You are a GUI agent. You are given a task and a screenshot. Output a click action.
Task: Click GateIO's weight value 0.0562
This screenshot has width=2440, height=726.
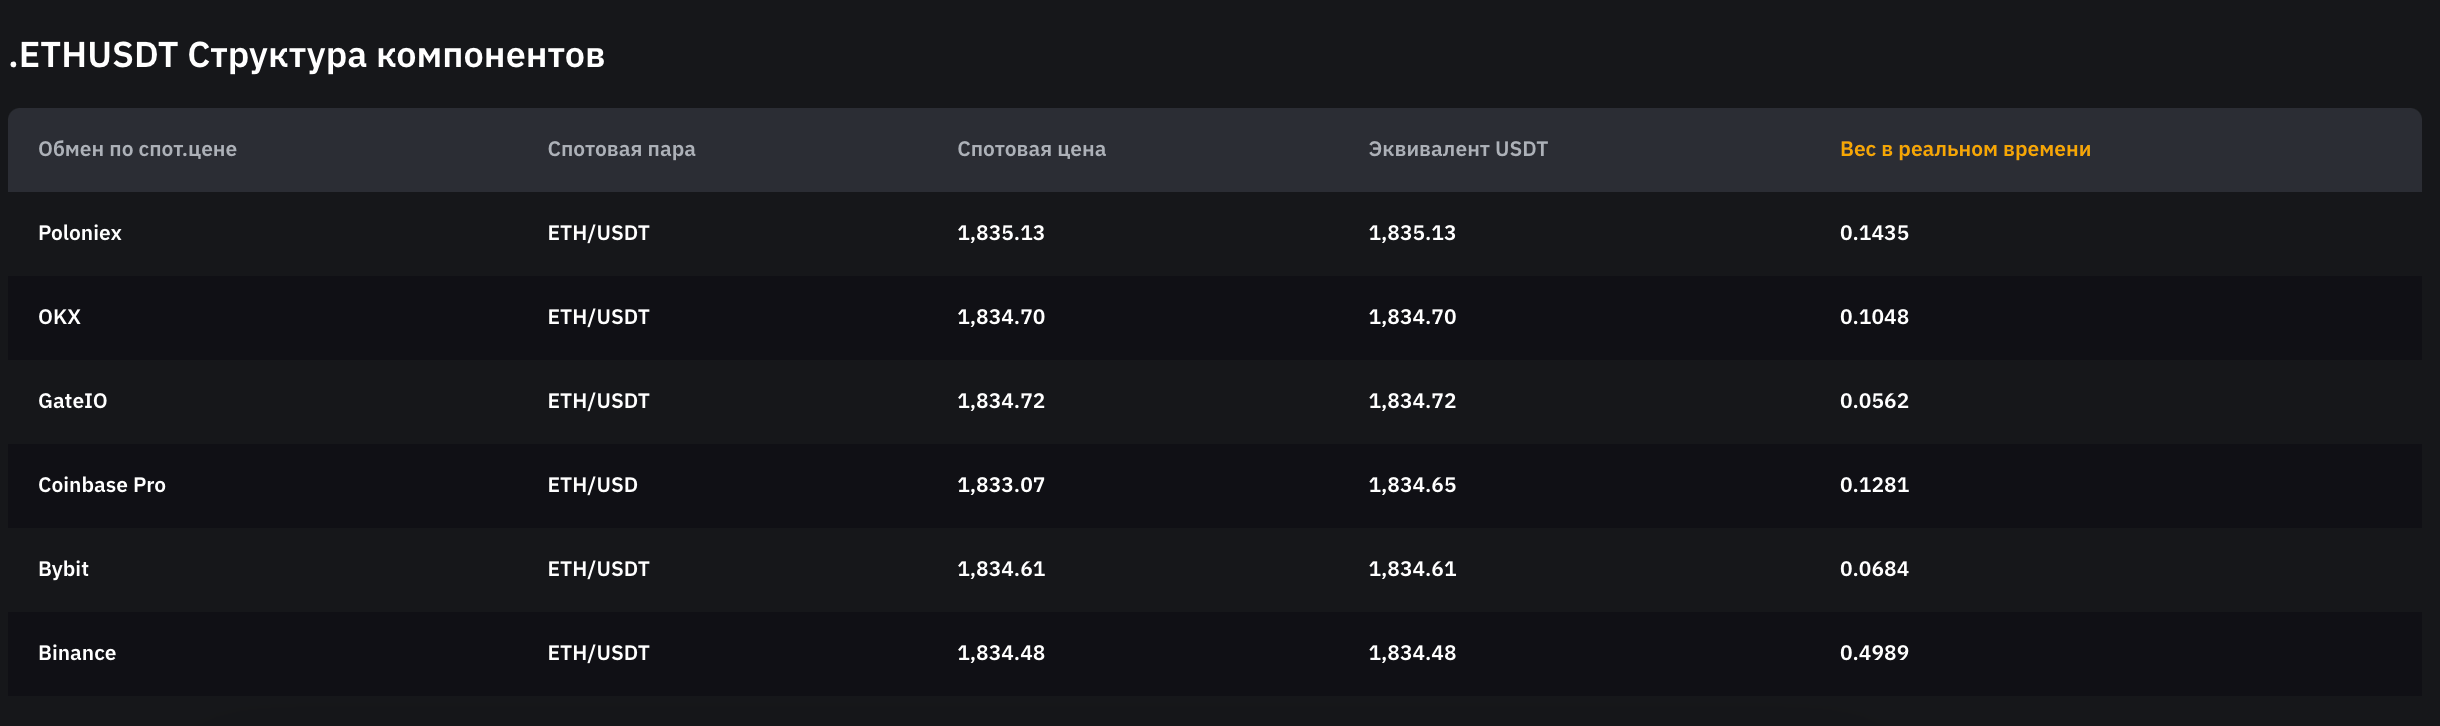(x=1873, y=401)
